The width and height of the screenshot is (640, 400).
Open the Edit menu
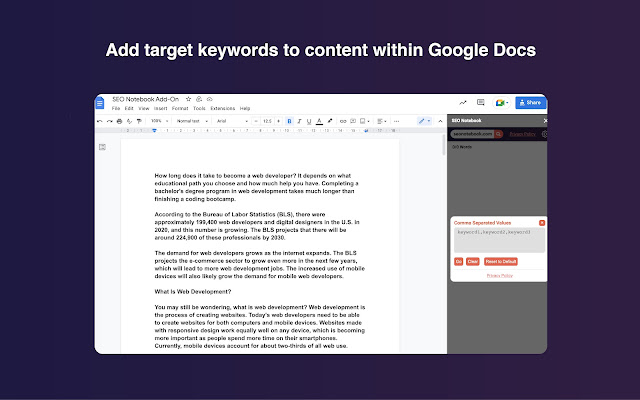129,109
